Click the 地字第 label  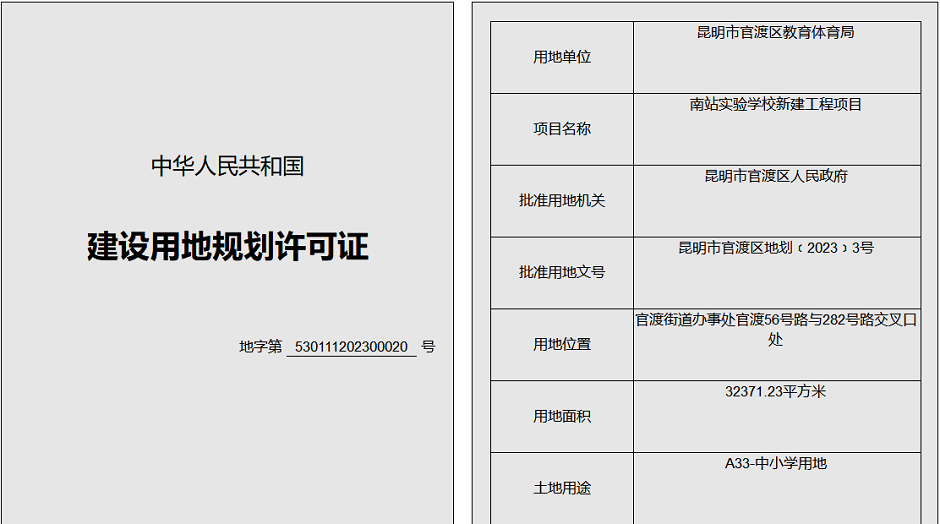260,347
